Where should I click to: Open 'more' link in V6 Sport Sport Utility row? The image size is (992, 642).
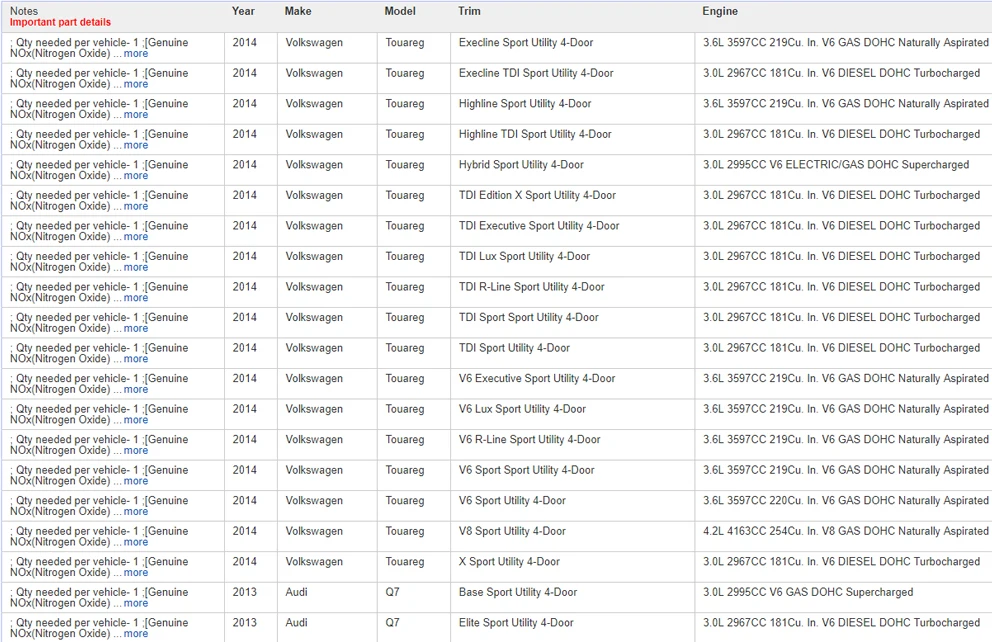[135, 481]
